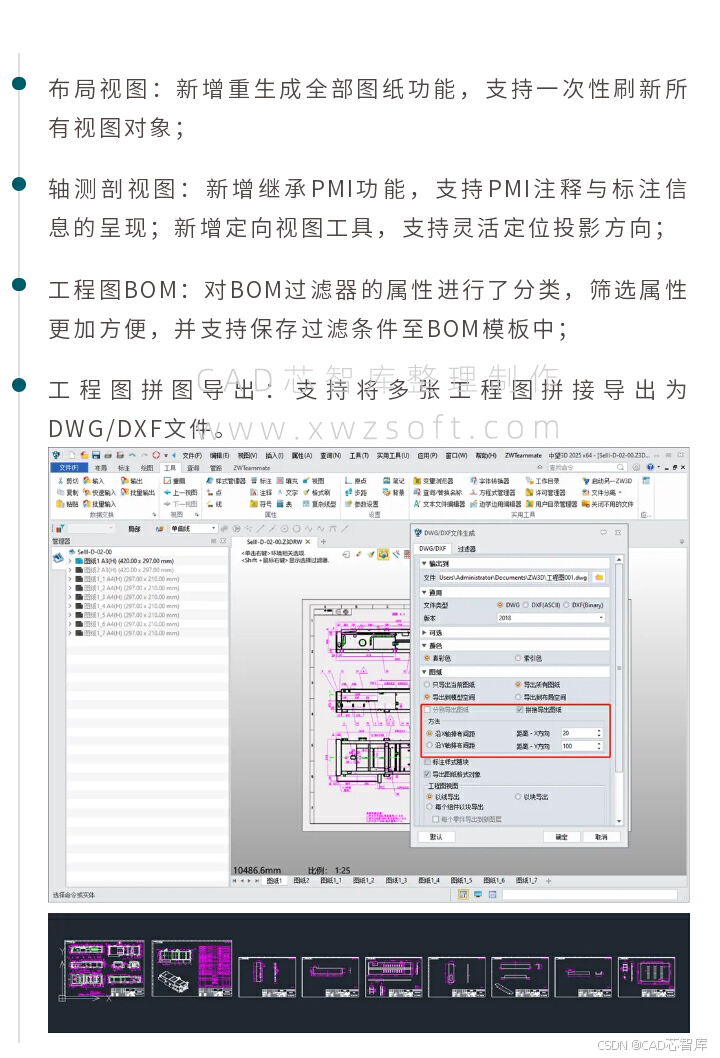Viewport: 720px width, 1058px height.
Task: Click 启动另一ZW3D launch icon
Action: [586, 481]
